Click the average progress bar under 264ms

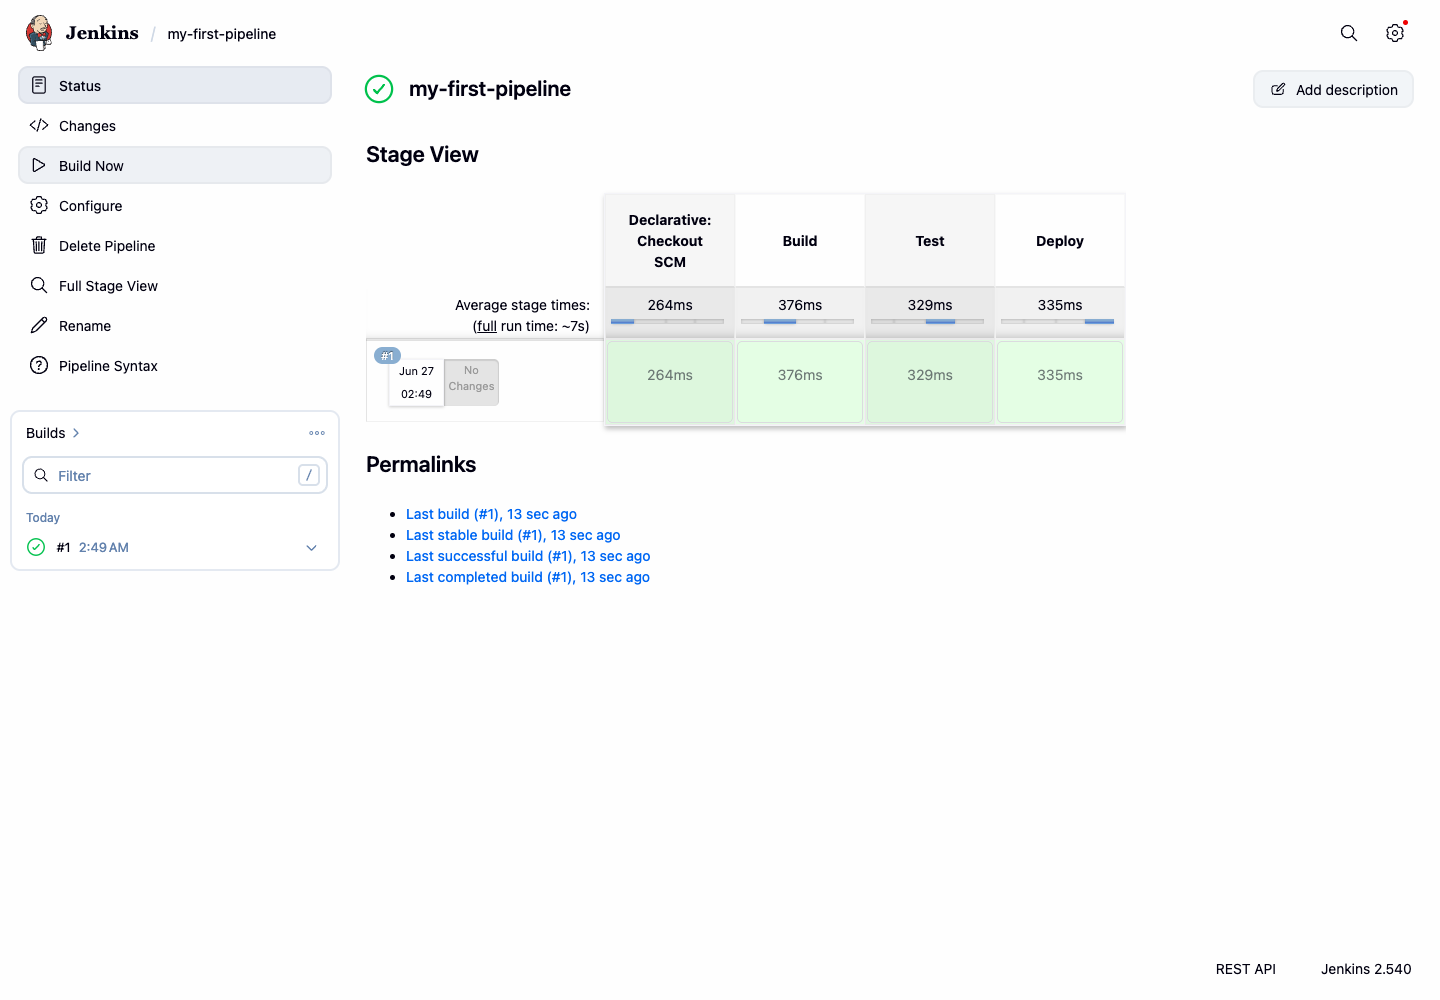667,322
